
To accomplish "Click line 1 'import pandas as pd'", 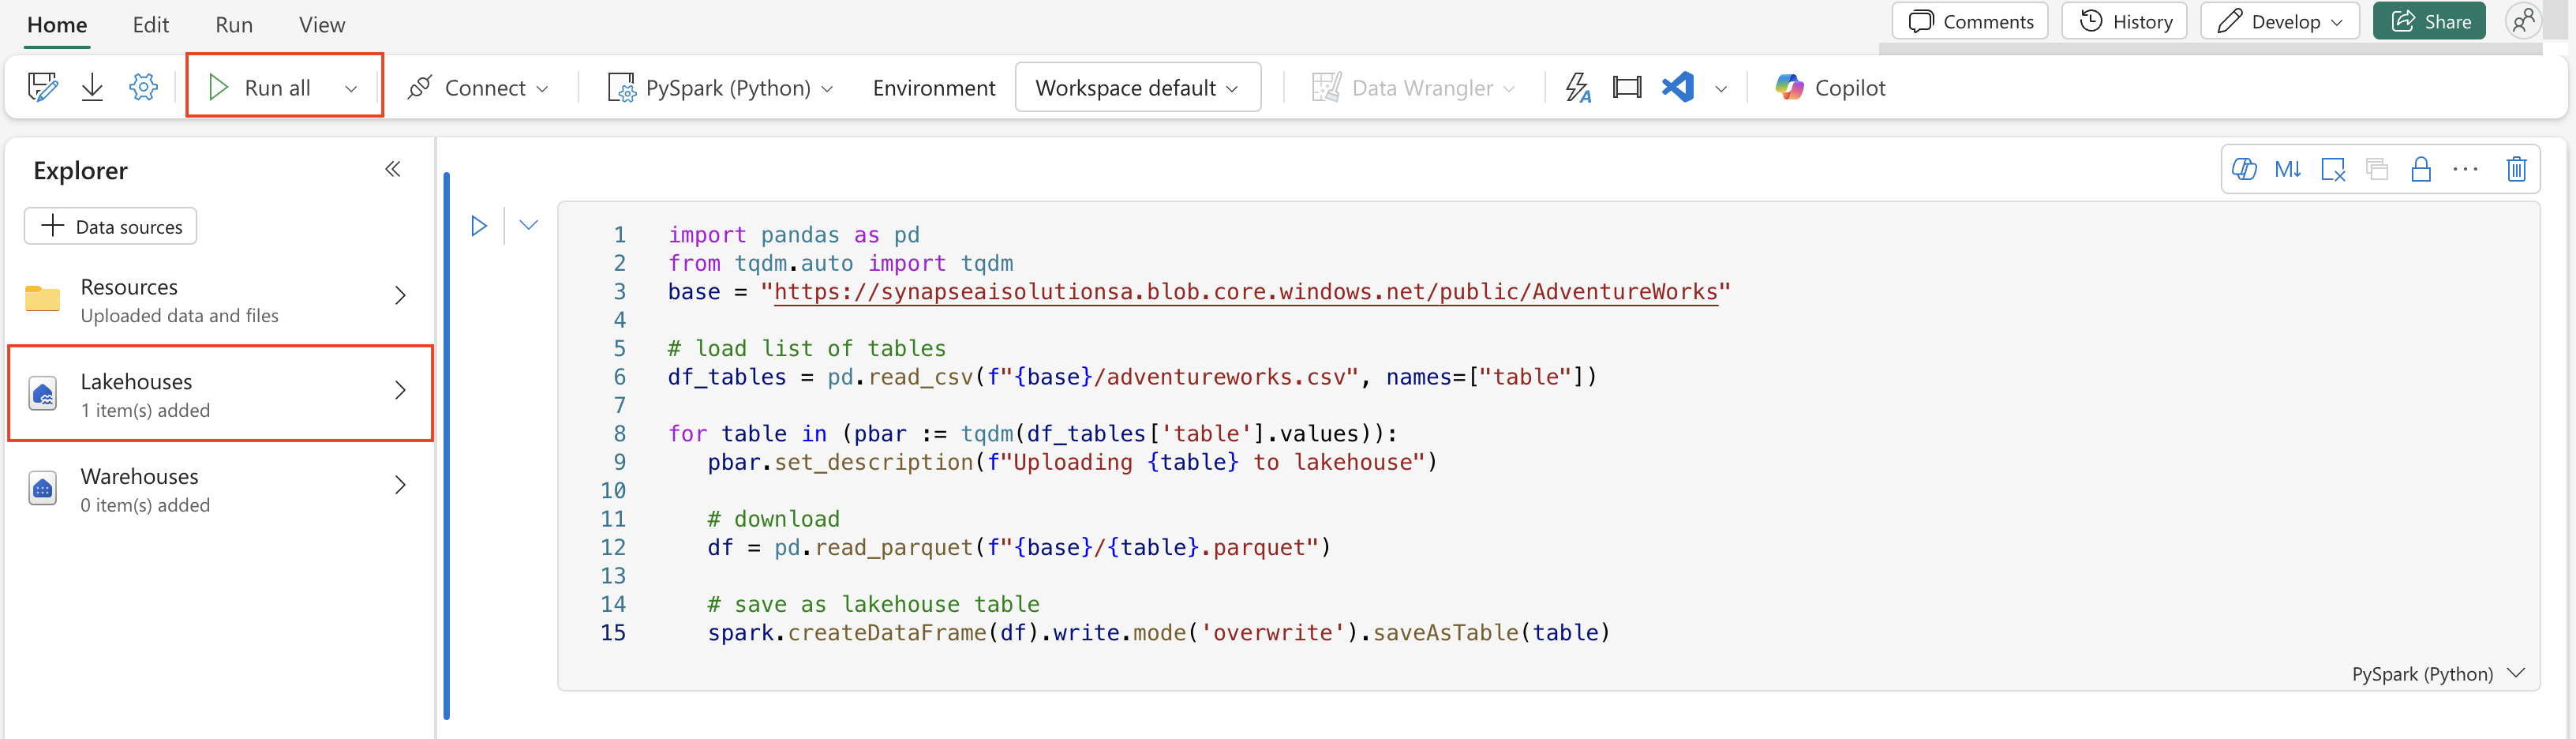I will click(794, 234).
